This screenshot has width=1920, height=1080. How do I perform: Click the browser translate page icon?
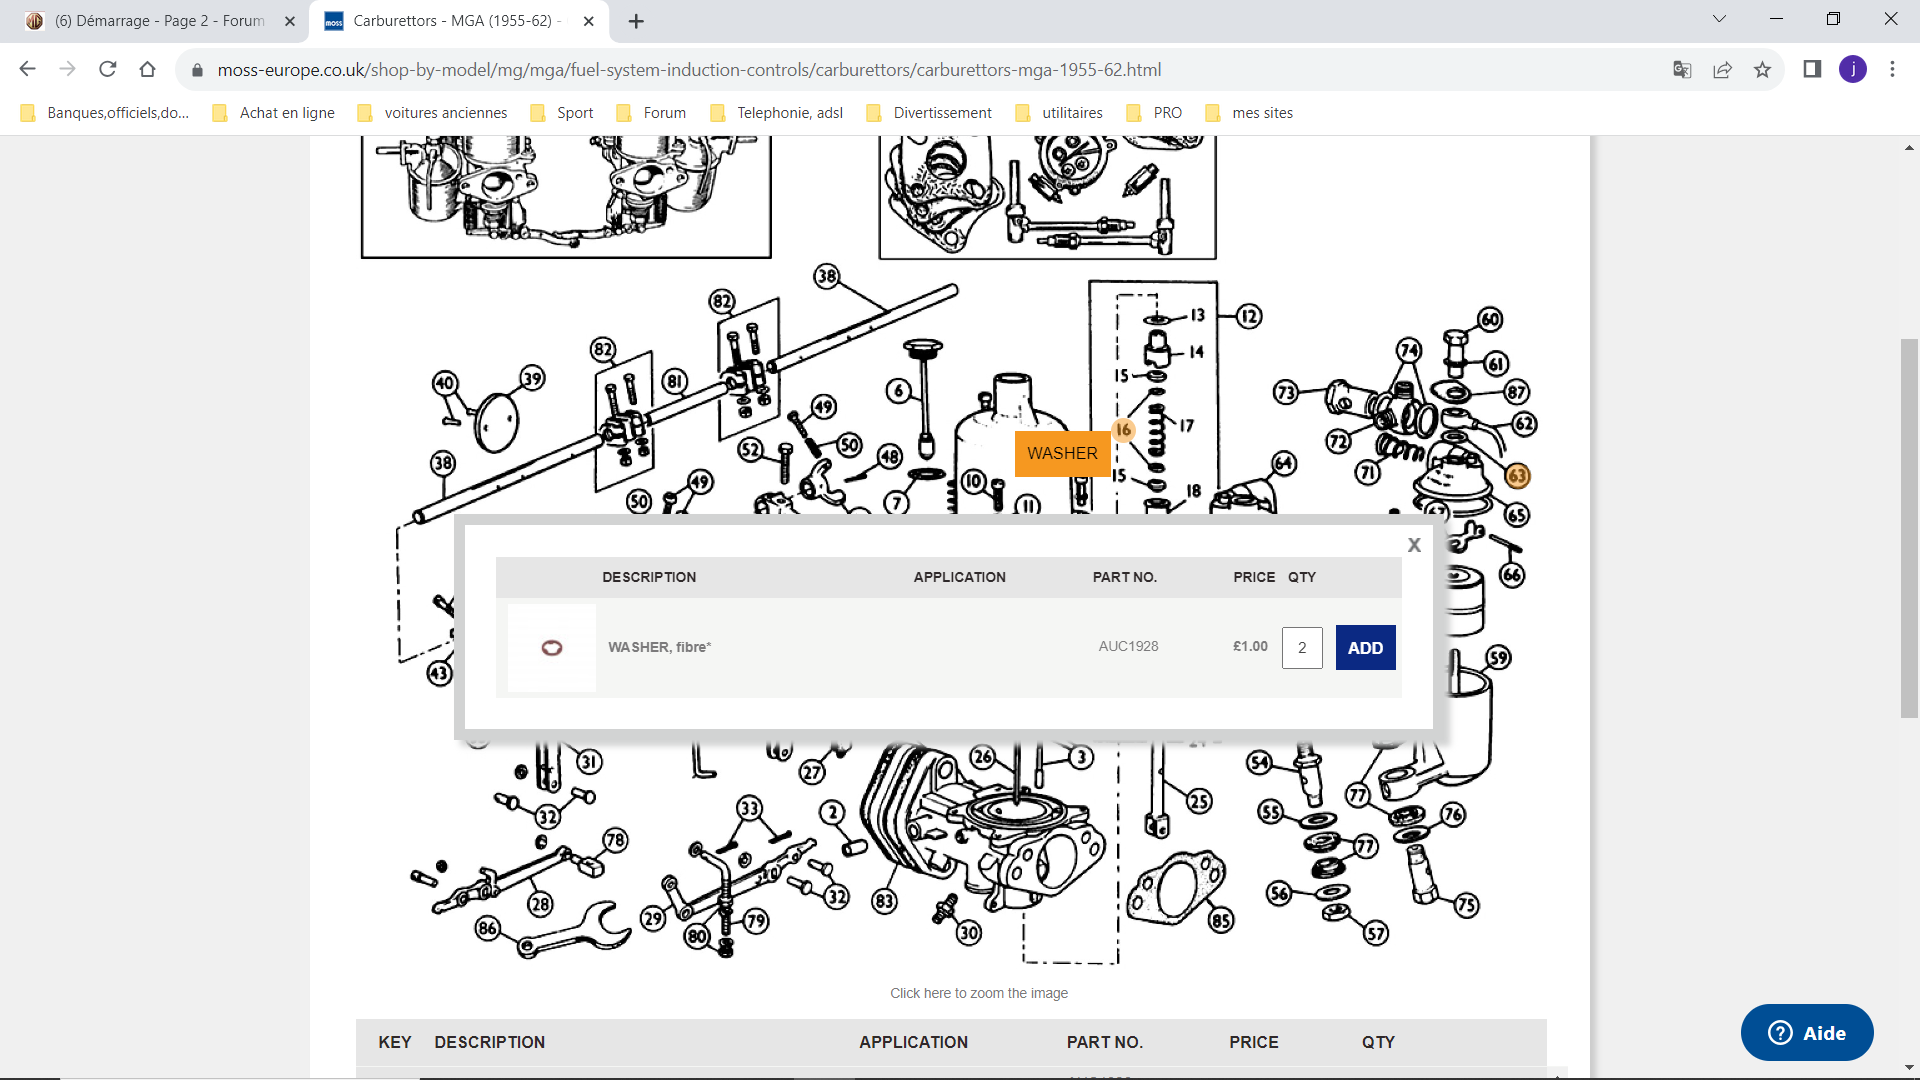1683,70
